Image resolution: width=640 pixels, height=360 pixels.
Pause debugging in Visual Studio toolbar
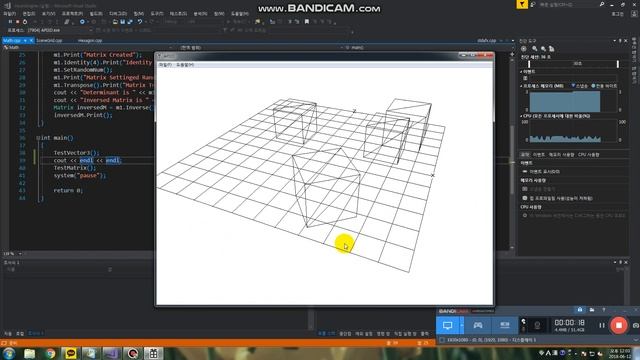[10, 22]
